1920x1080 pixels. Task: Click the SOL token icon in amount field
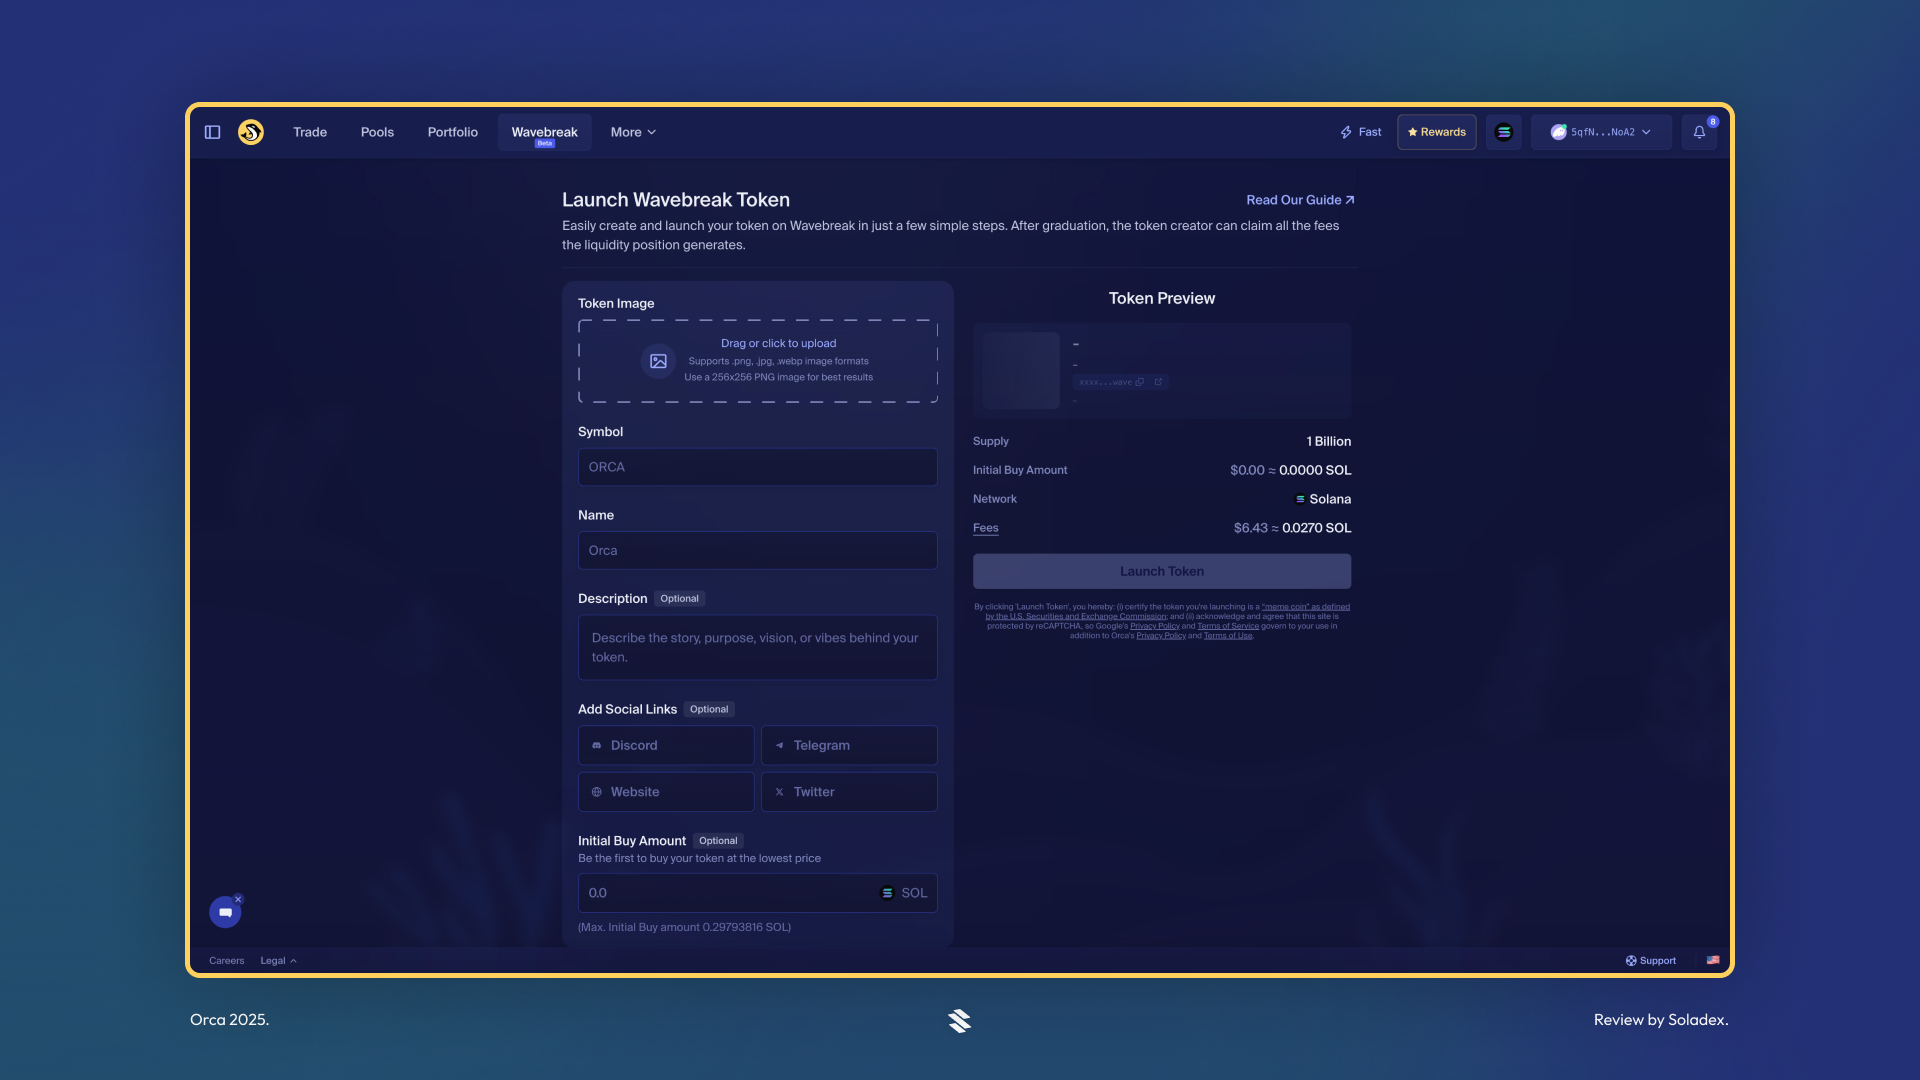pos(887,893)
